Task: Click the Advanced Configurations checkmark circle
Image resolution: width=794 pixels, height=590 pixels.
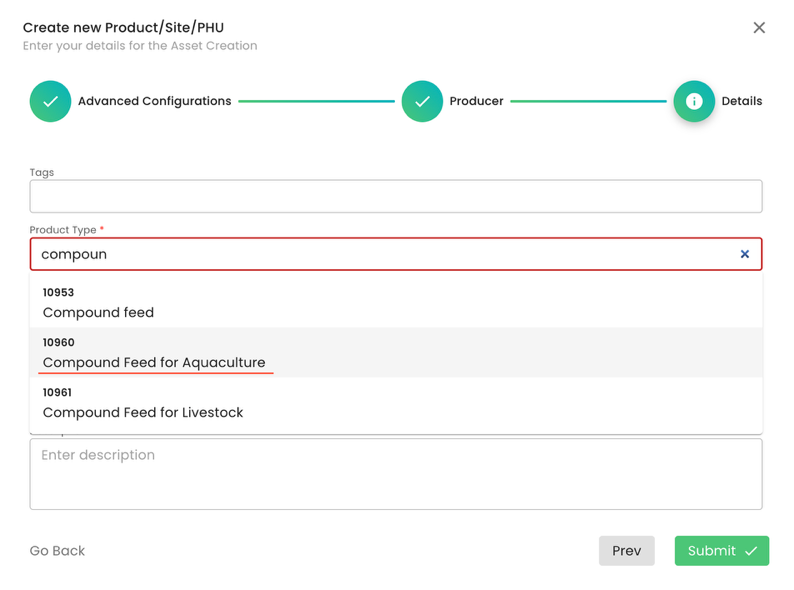Action: pyautogui.click(x=50, y=101)
